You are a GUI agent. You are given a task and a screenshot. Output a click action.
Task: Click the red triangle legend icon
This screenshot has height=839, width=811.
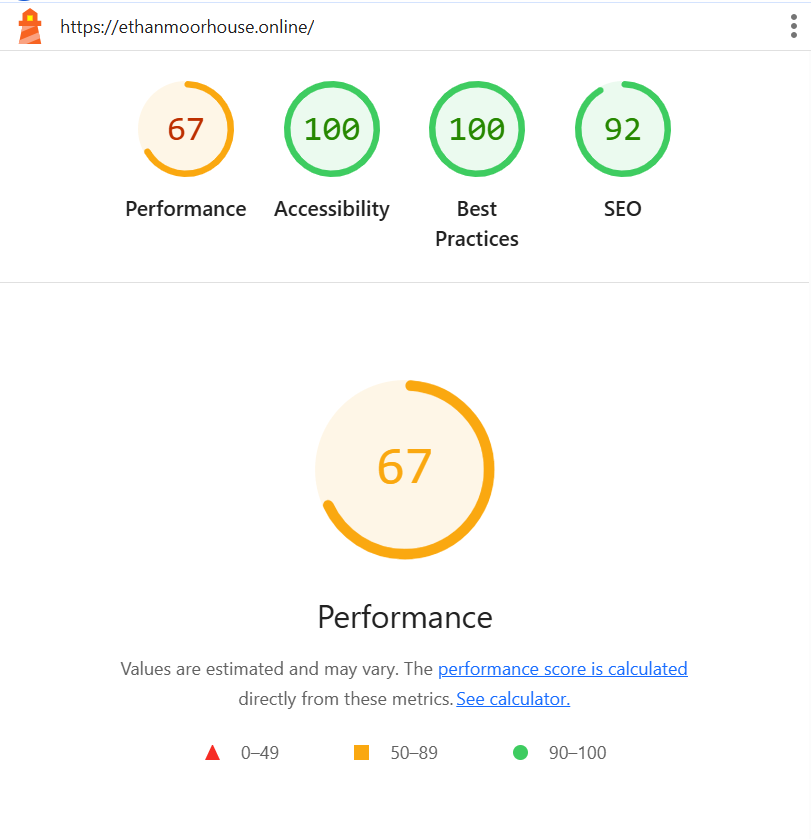click(x=212, y=753)
